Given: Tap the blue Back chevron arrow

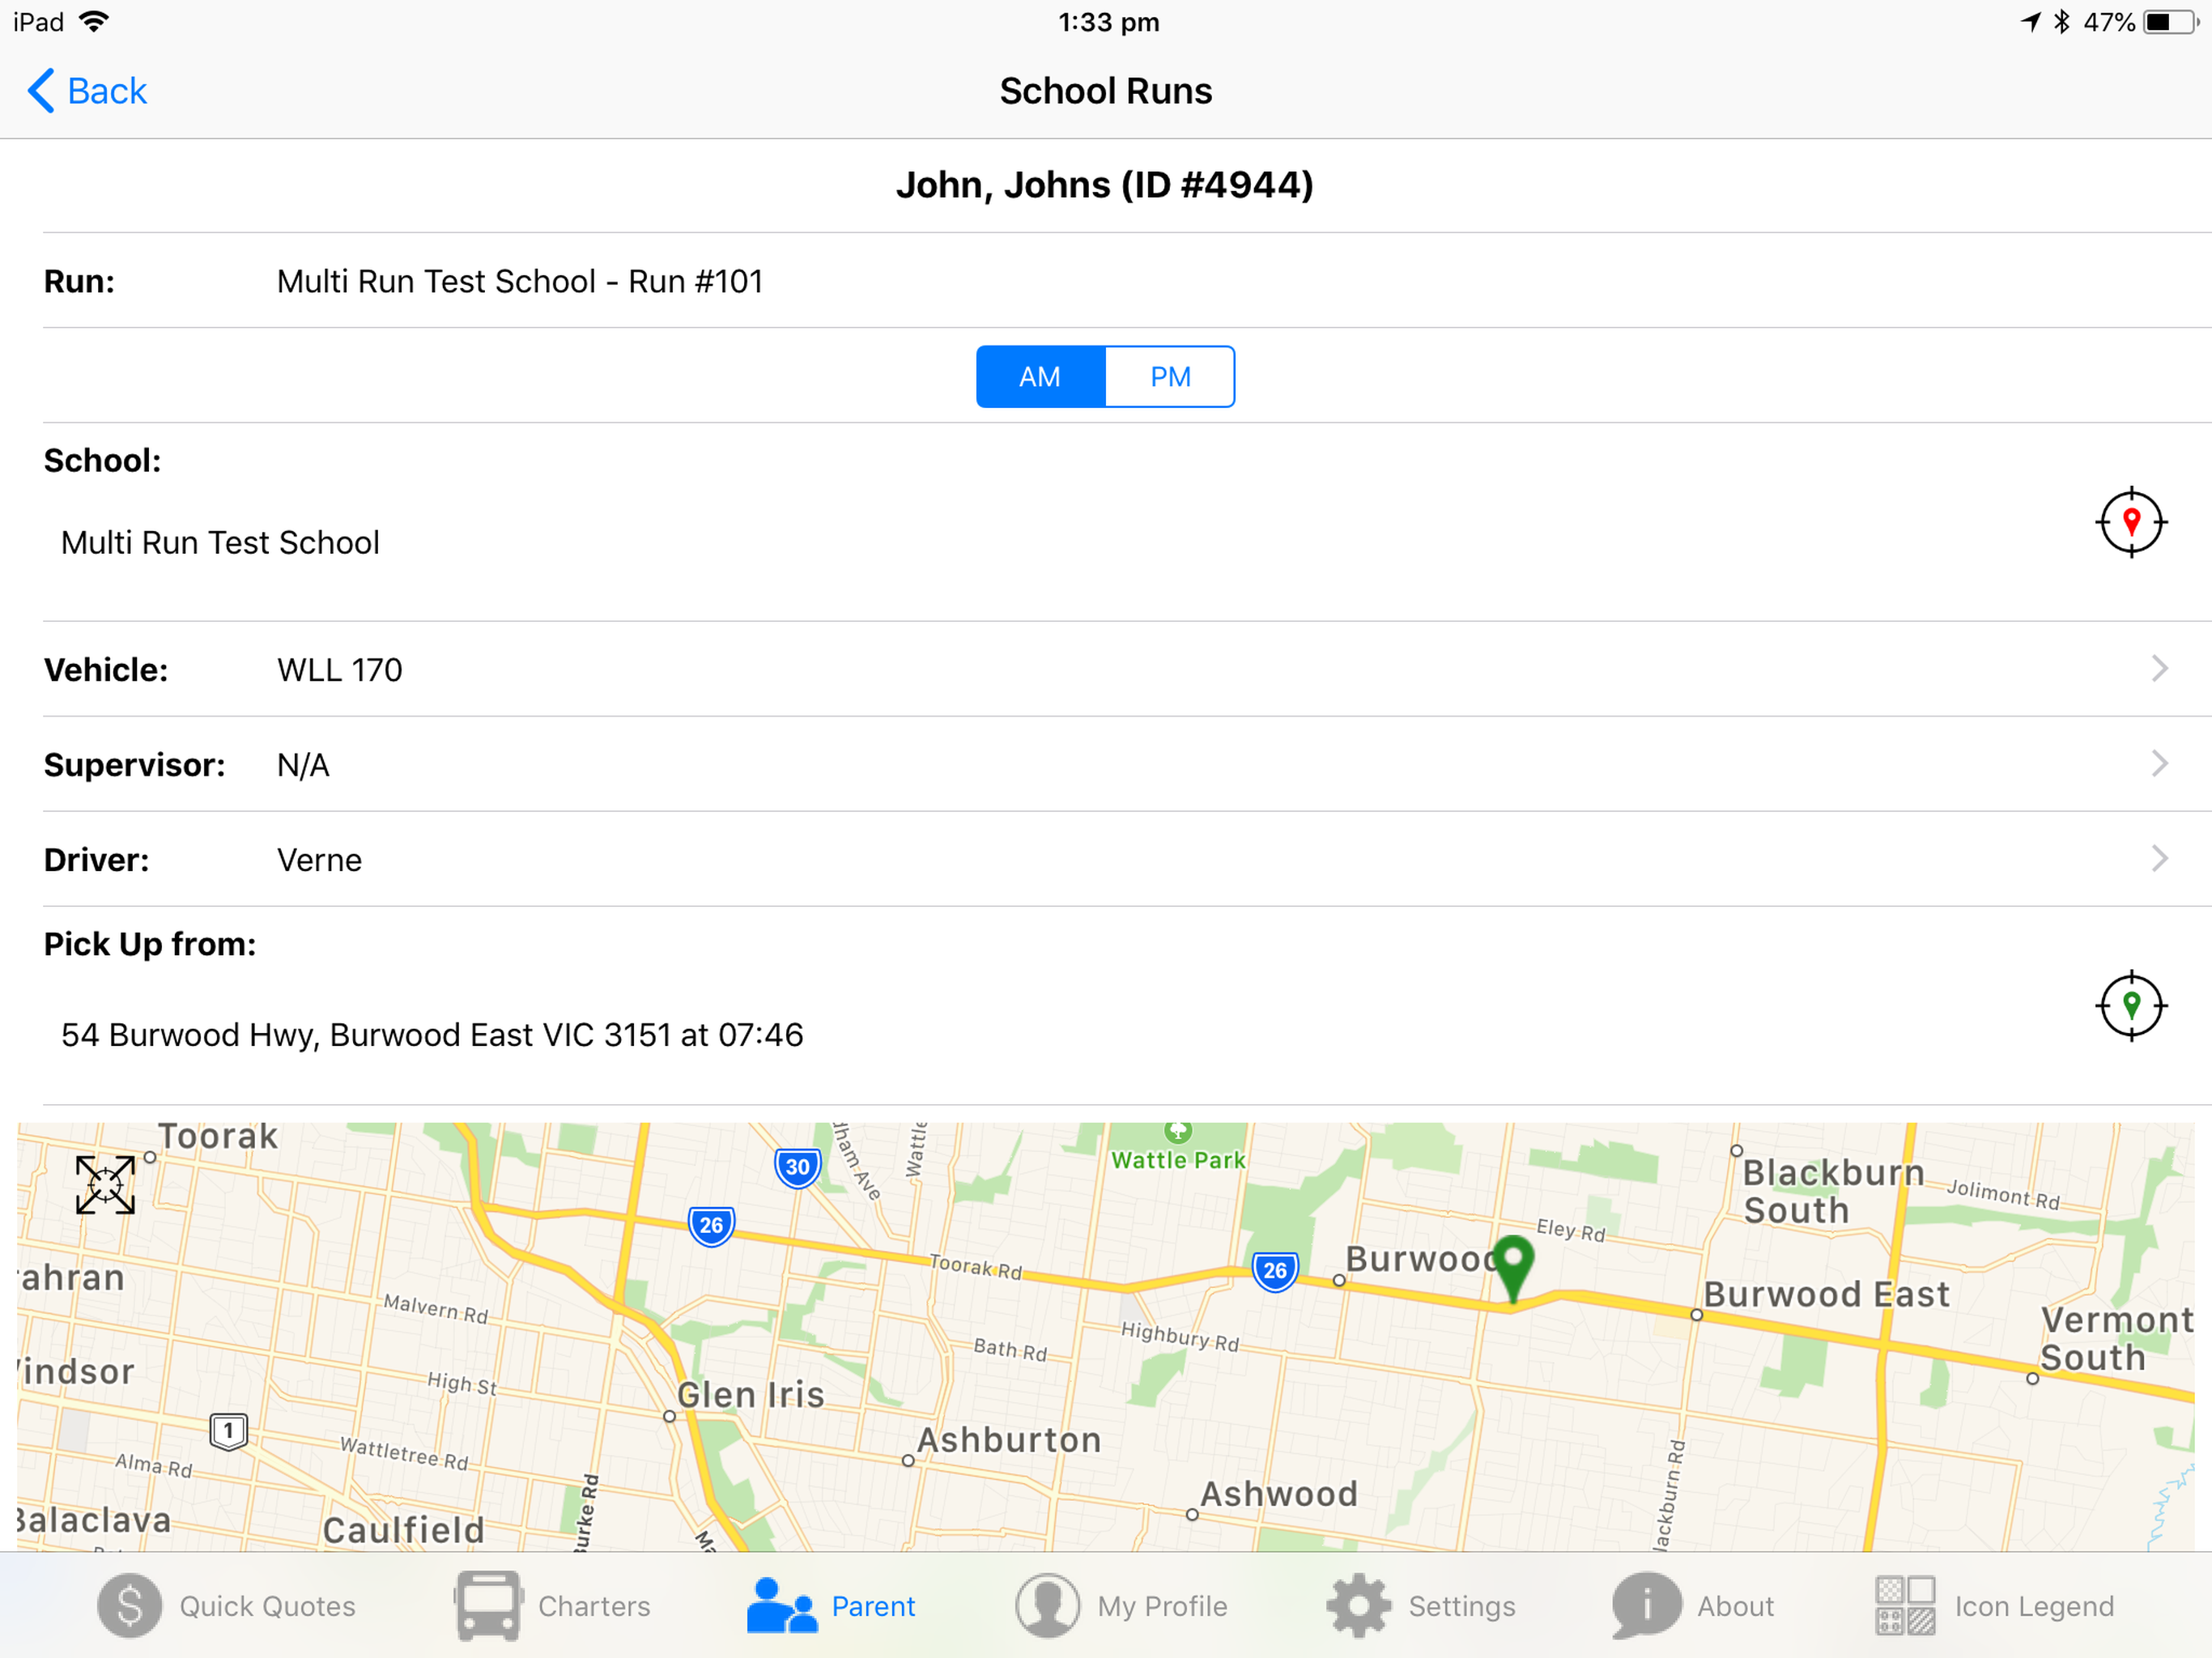Looking at the screenshot, I should (40, 91).
